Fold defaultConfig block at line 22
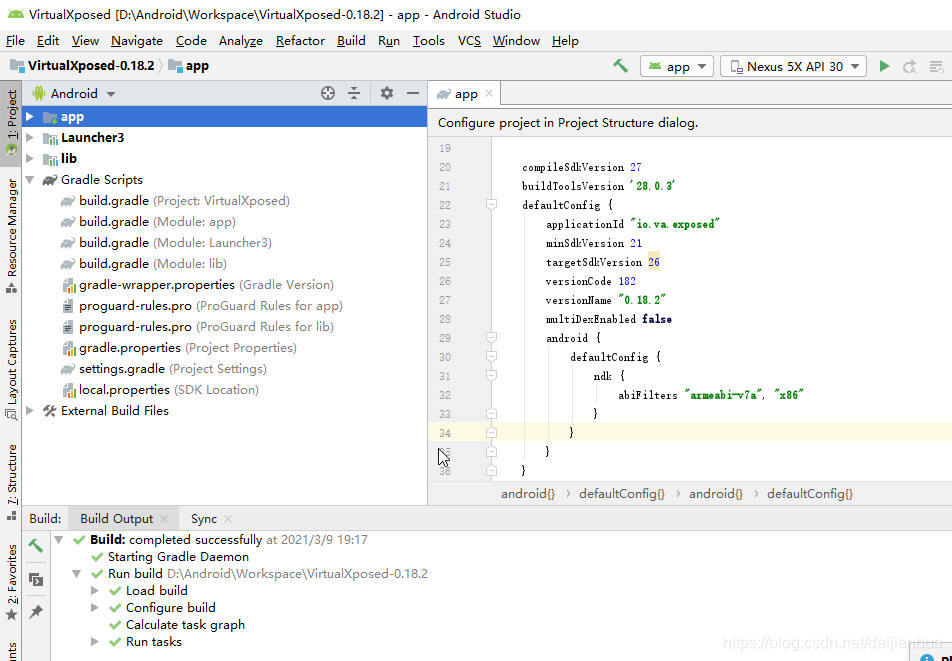 491,205
